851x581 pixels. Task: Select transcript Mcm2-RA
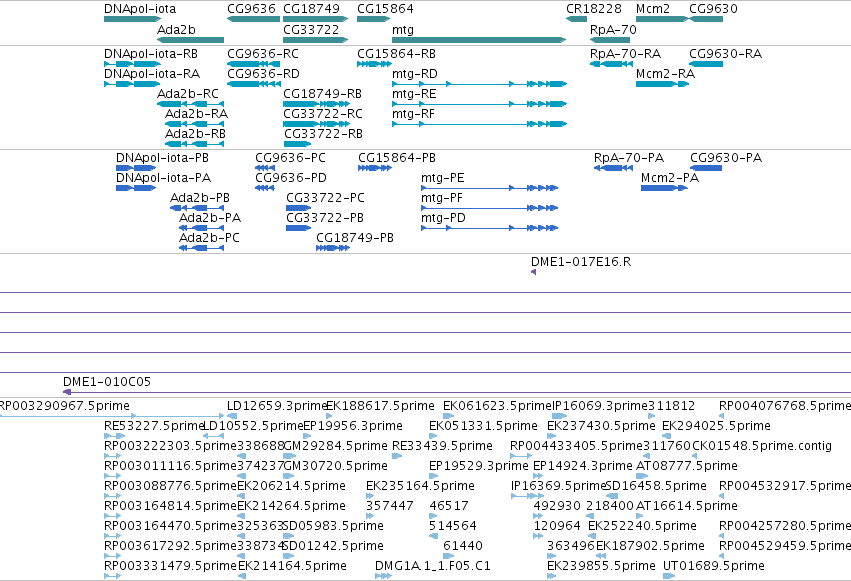click(665, 74)
